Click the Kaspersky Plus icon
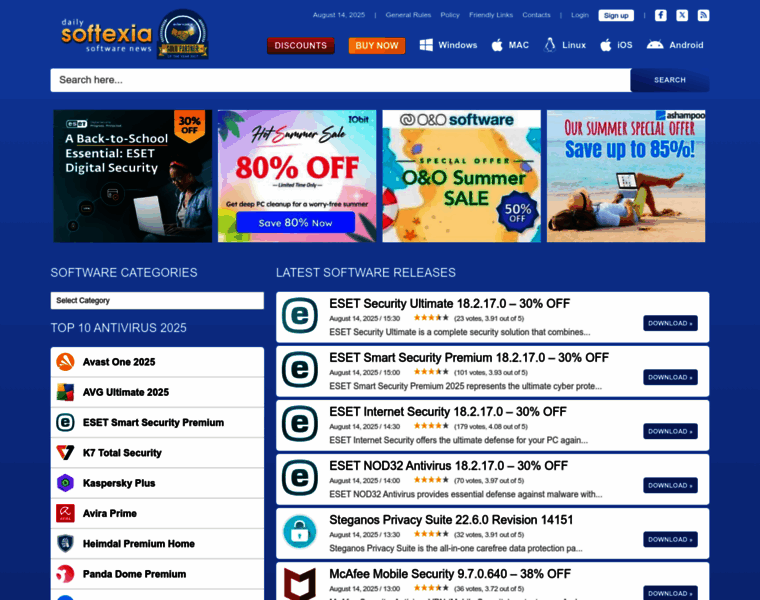Image resolution: width=760 pixels, height=600 pixels. pos(65,483)
